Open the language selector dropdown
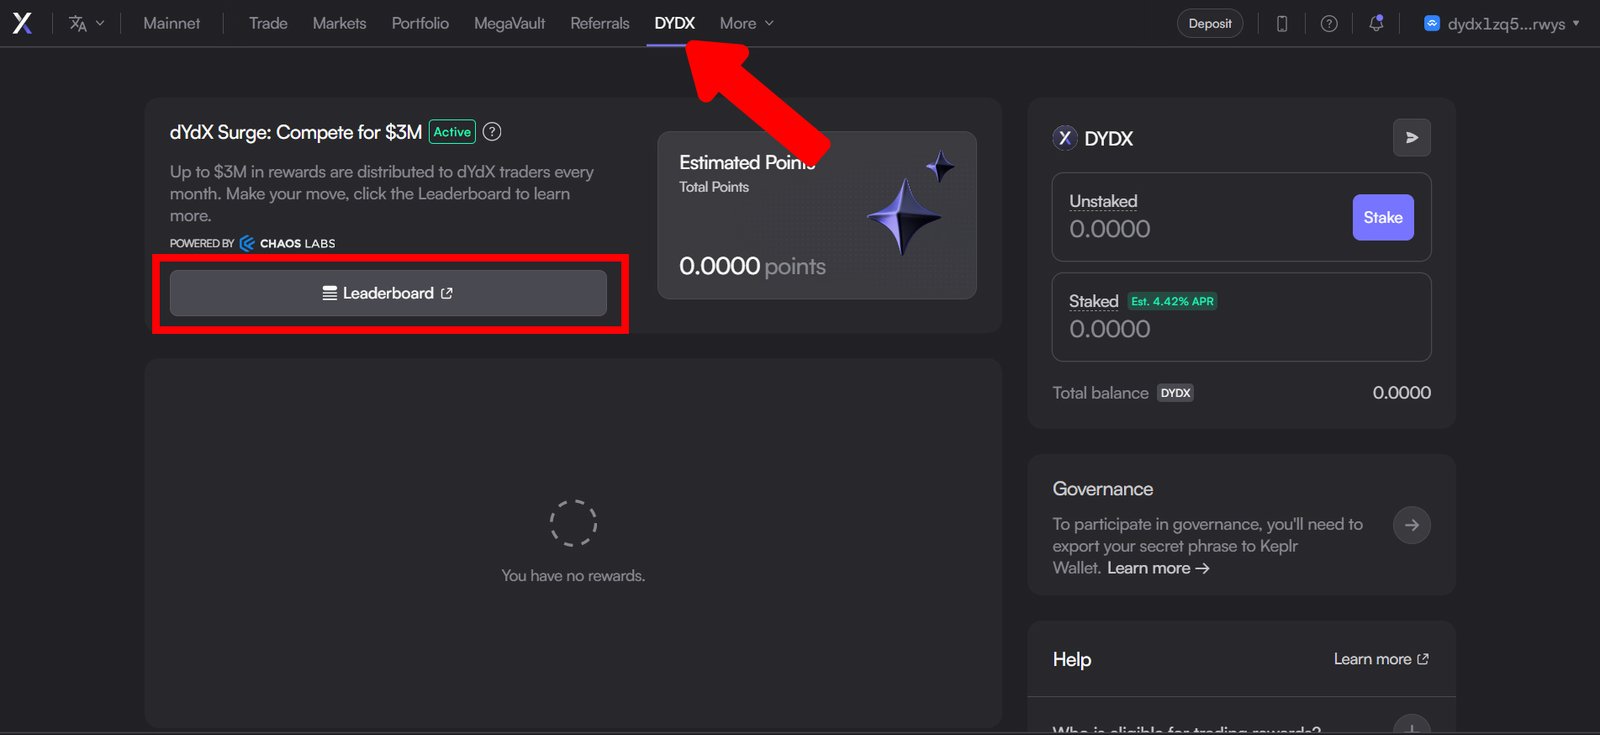 pyautogui.click(x=86, y=23)
